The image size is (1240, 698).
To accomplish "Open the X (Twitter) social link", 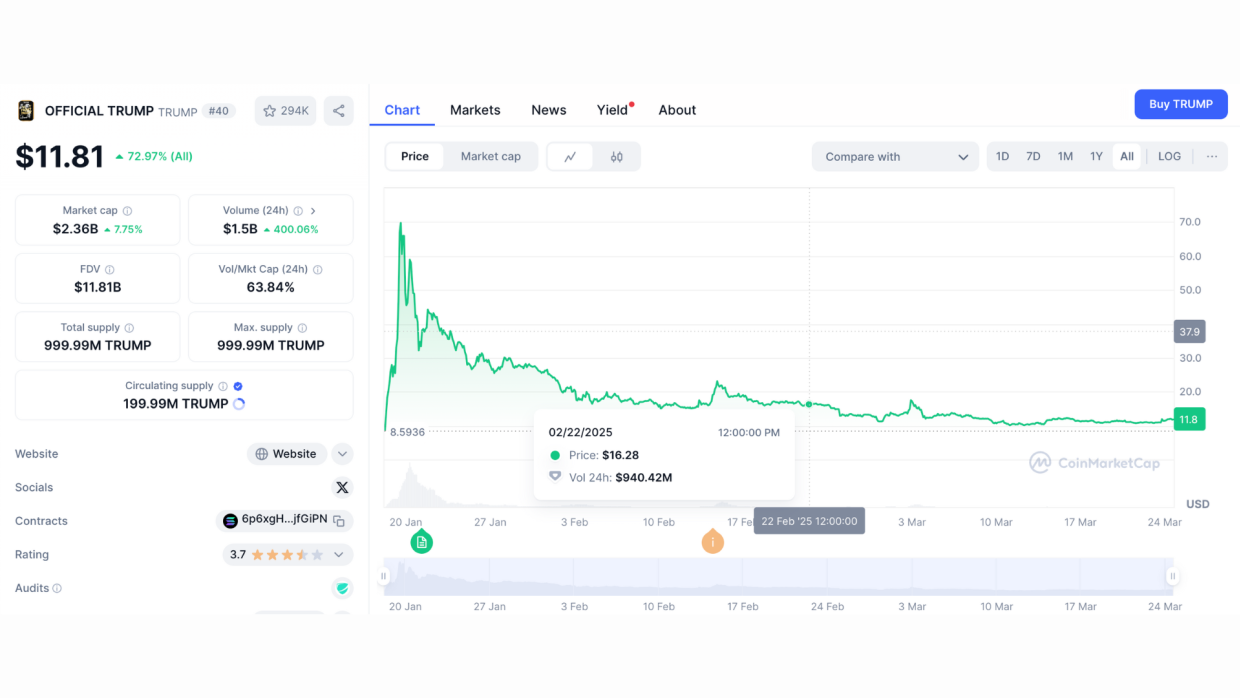I will point(342,487).
